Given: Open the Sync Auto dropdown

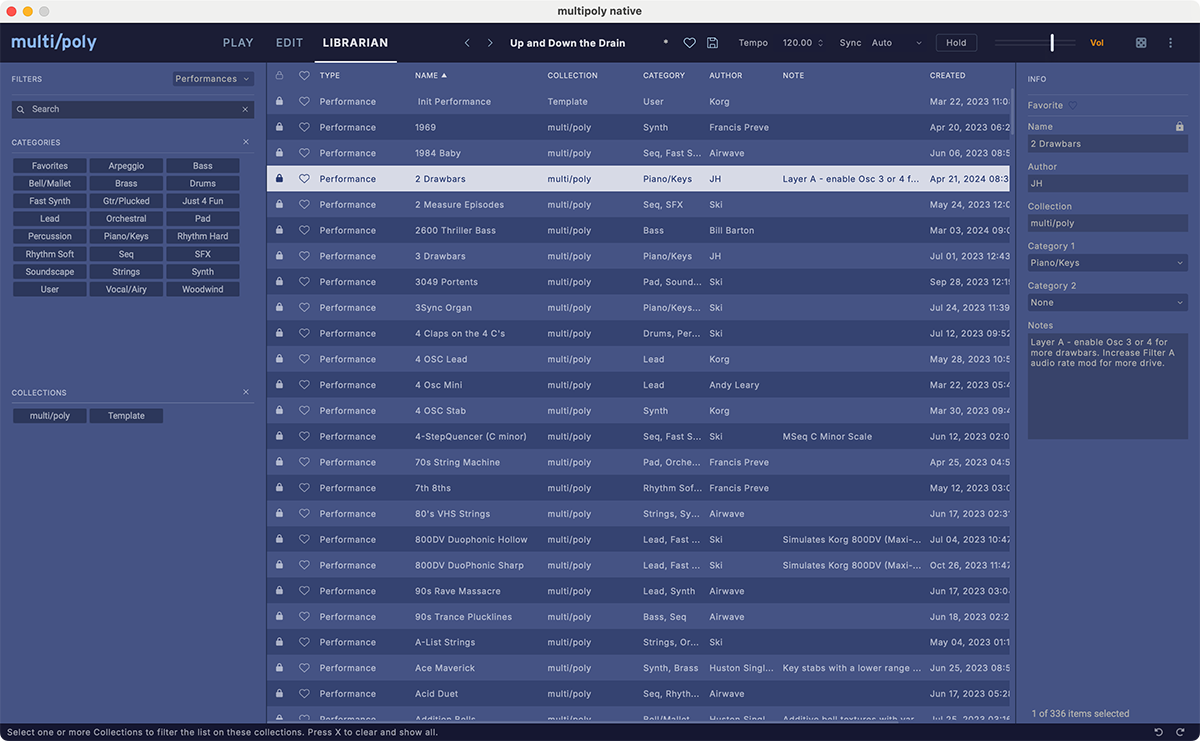Looking at the screenshot, I should click(896, 43).
